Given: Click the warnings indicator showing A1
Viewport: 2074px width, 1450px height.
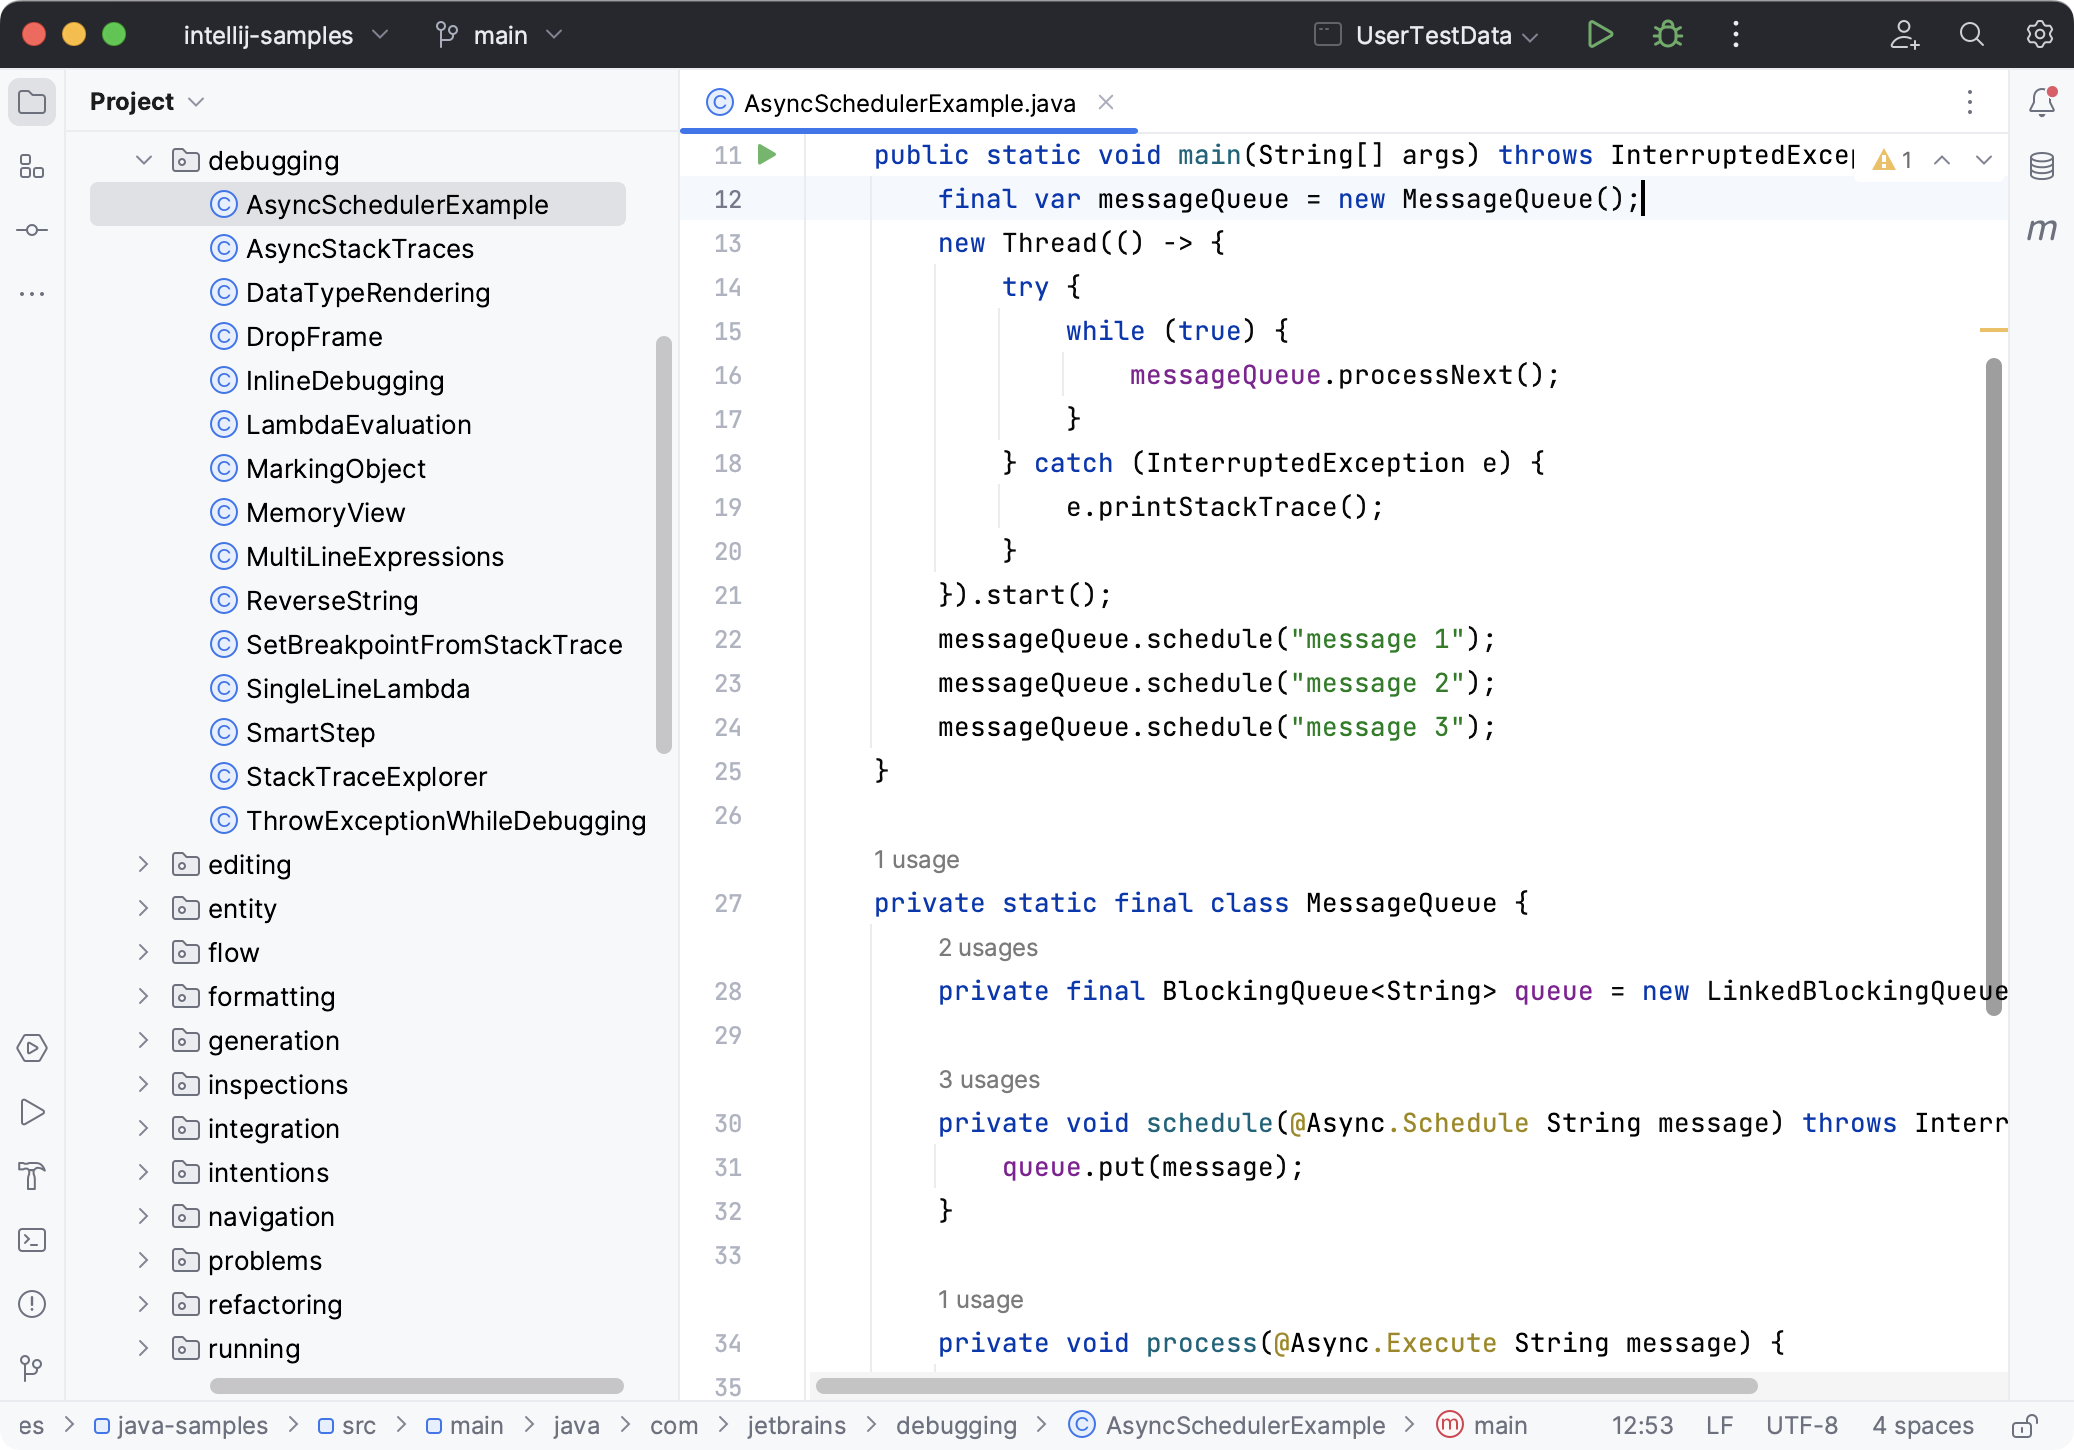Looking at the screenshot, I should click(1893, 159).
